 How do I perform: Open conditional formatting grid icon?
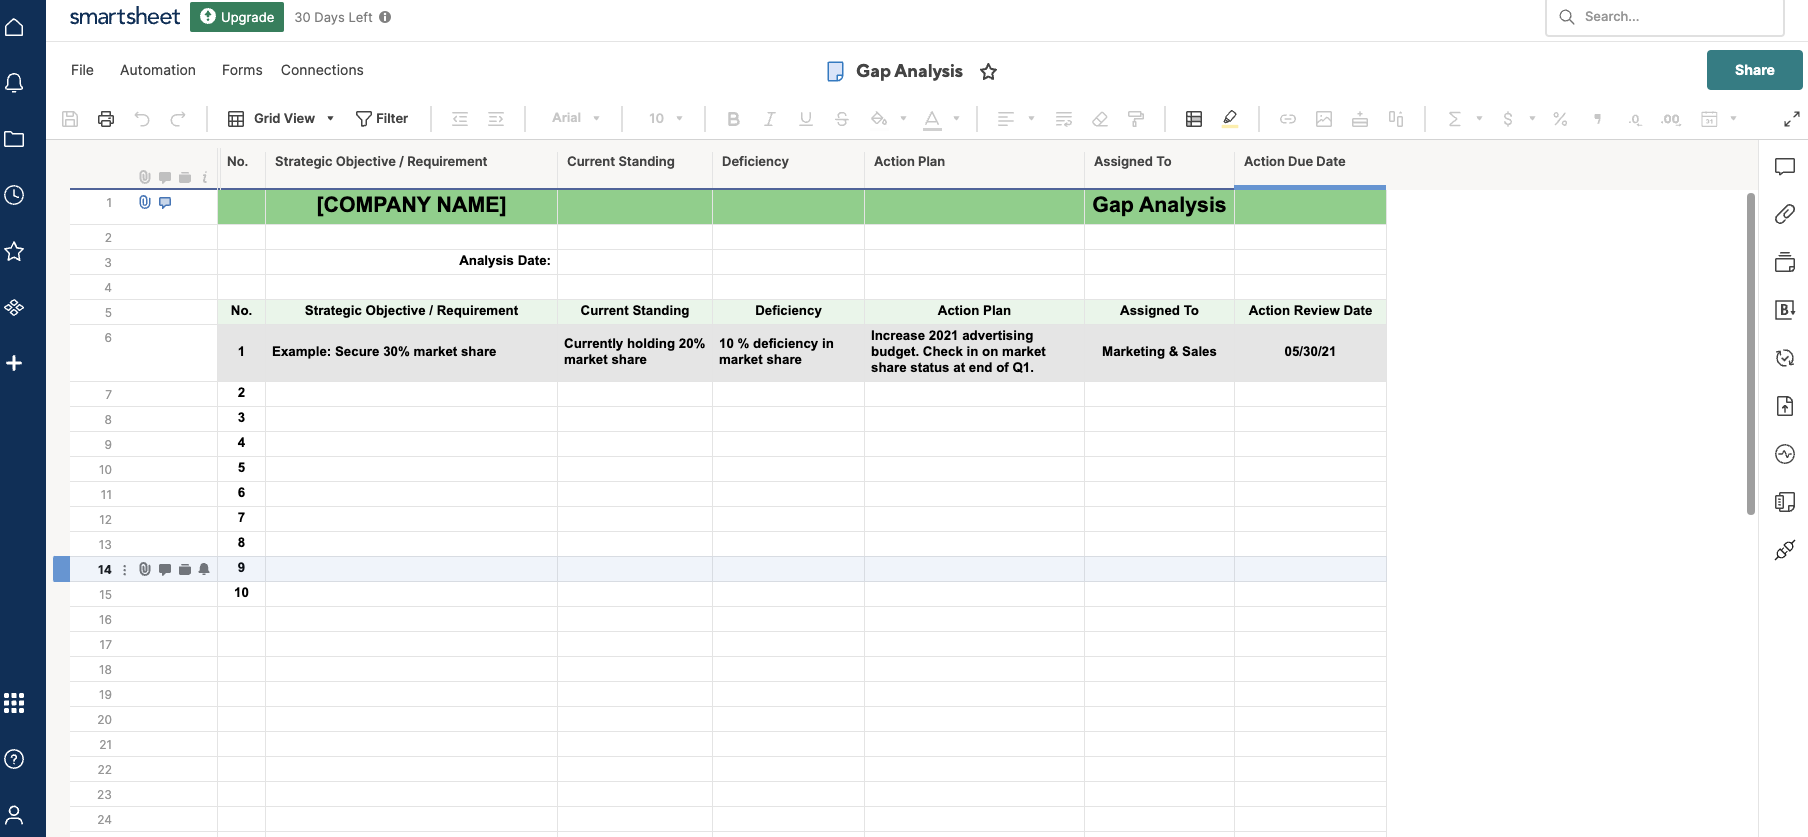click(1194, 119)
